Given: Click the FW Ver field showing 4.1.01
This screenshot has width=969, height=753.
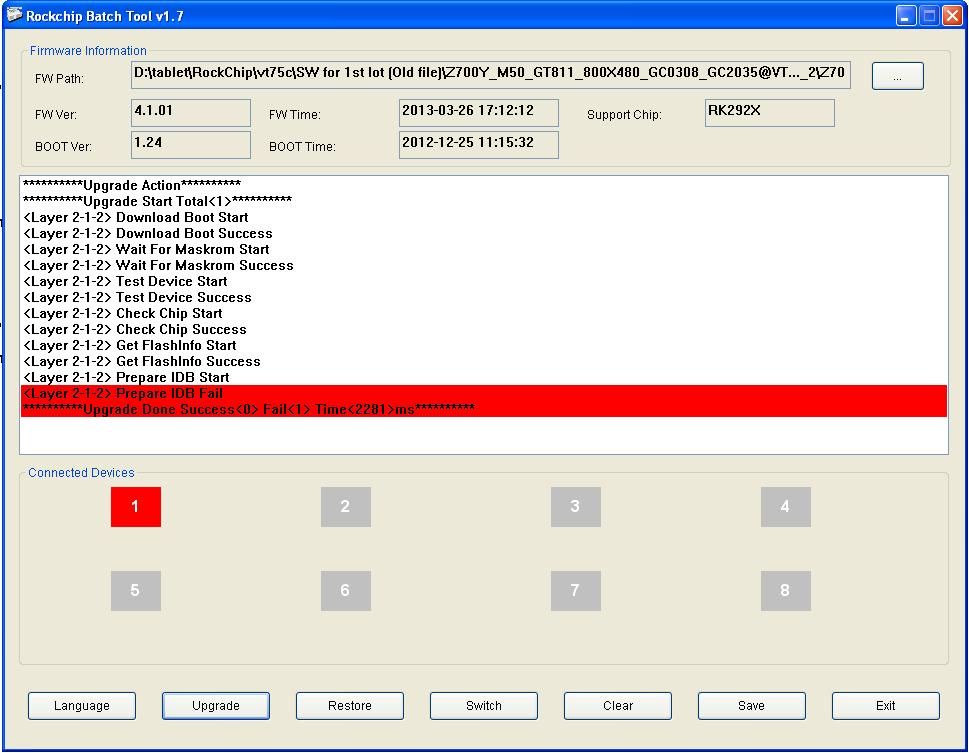Looking at the screenshot, I should coord(190,112).
